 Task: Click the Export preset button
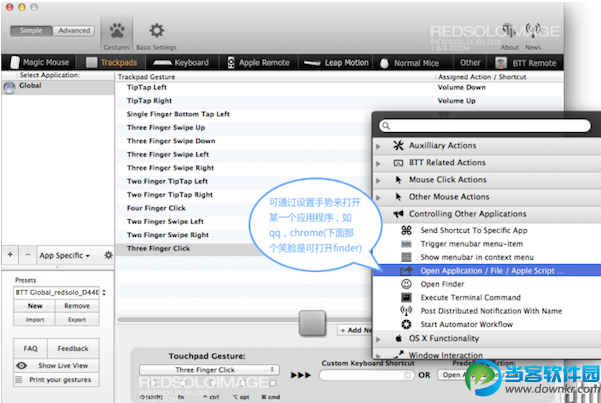[77, 319]
